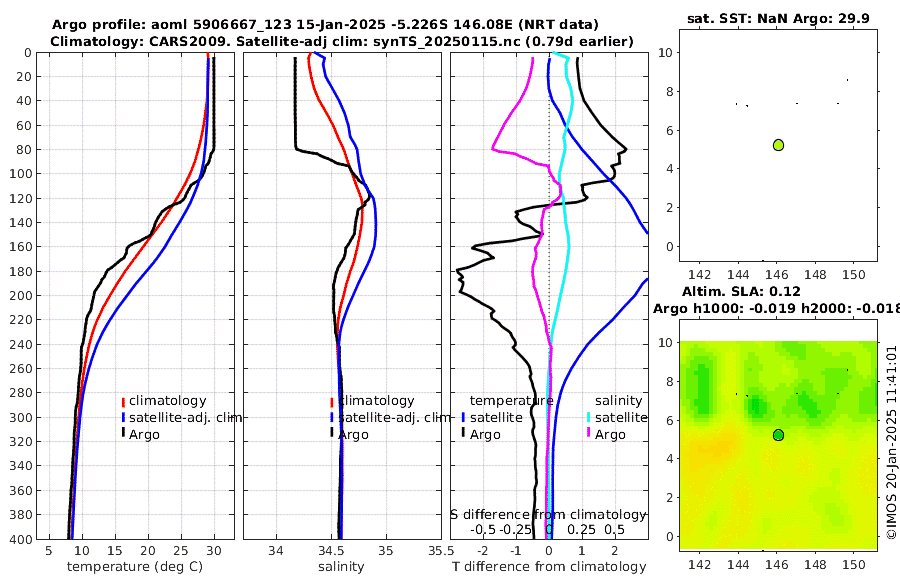The height and width of the screenshot is (580, 900).
Task: Click the Climatology CARS2009 subtitle line
Action: (x=342, y=41)
